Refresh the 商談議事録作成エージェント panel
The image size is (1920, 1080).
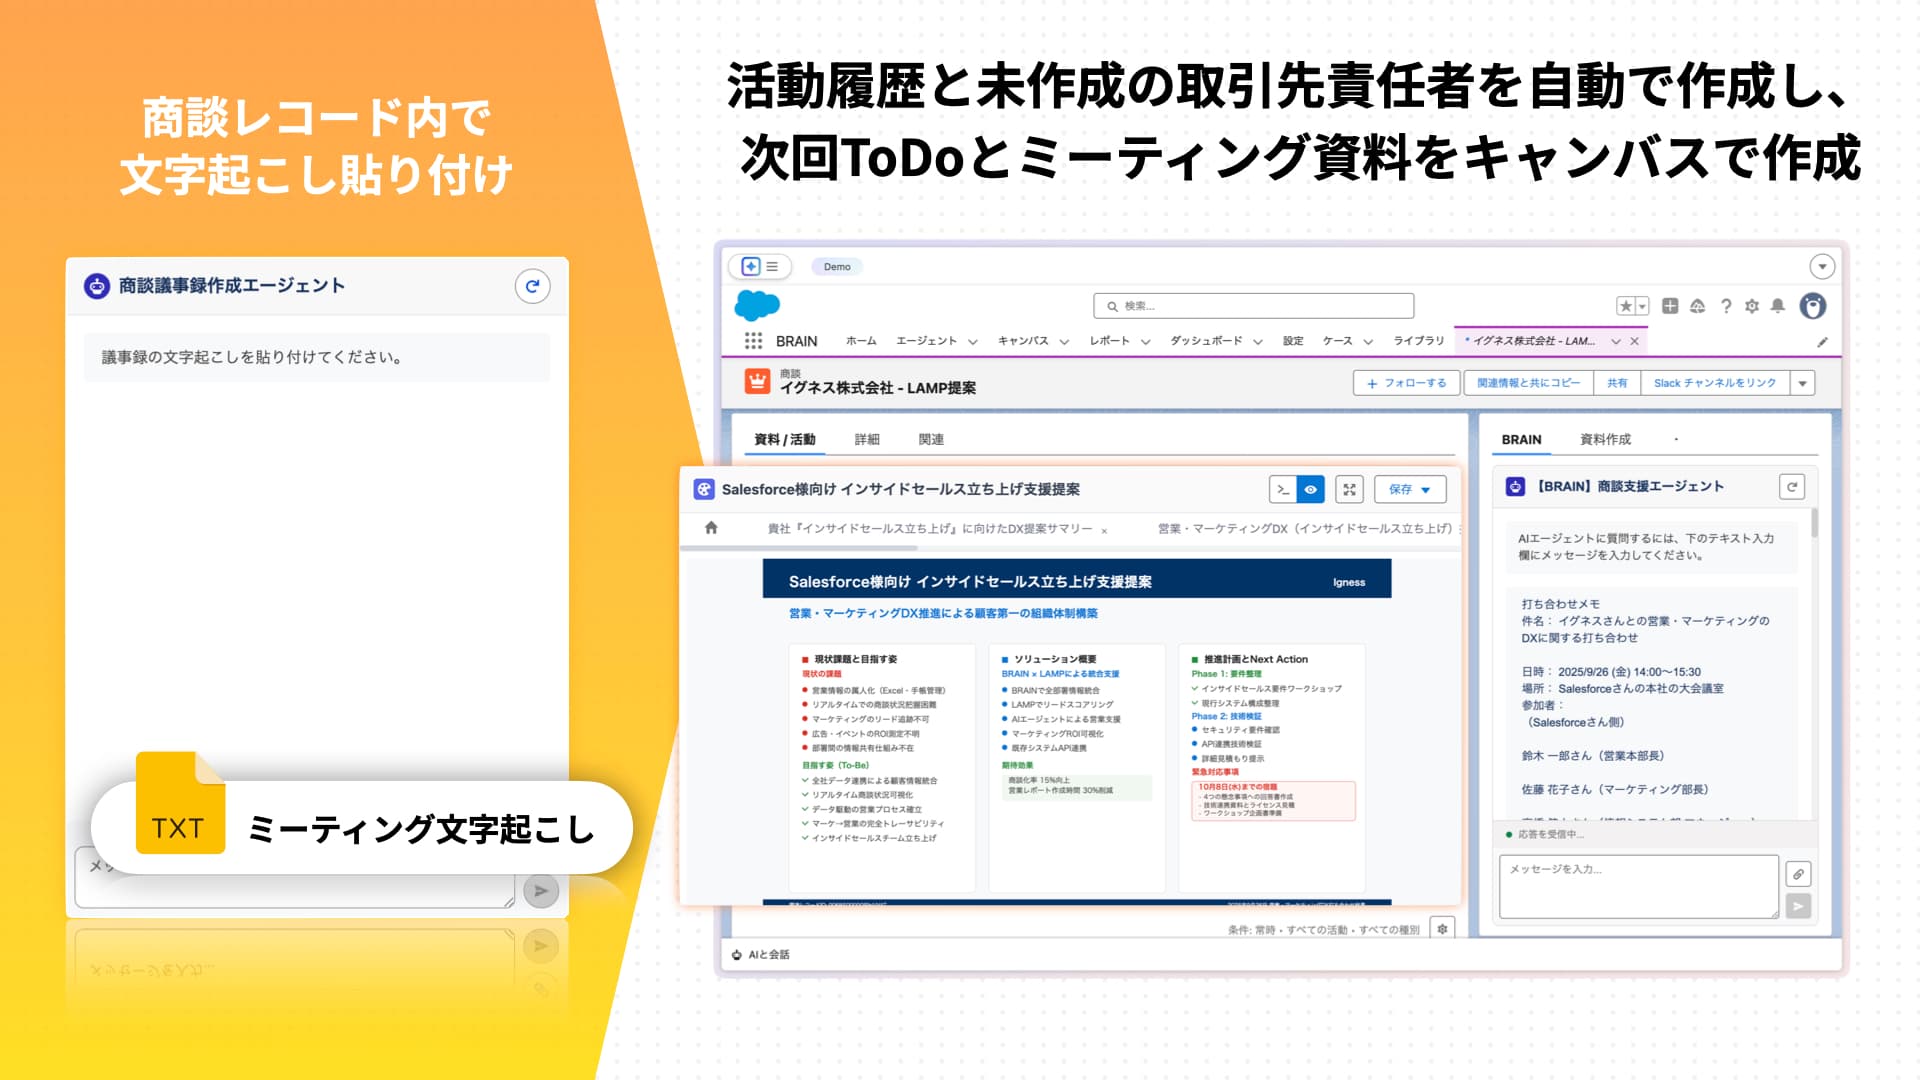[534, 286]
